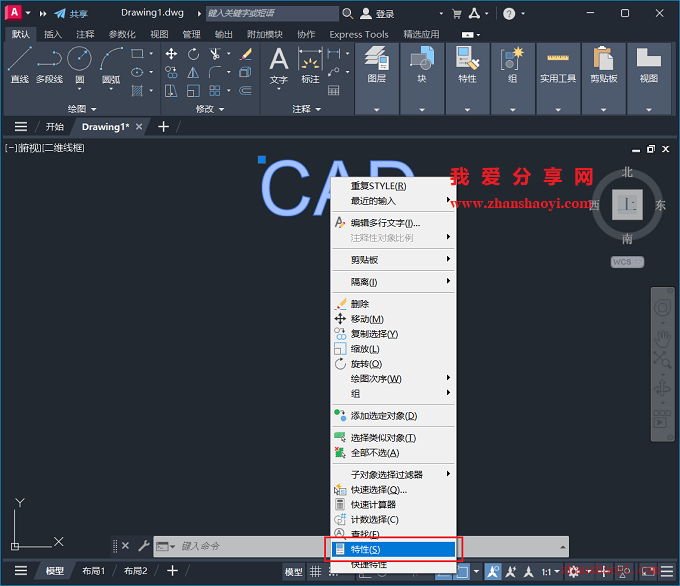Click the viewport label [-][俯视][二维线框]
The height and width of the screenshot is (586, 680).
tap(45, 148)
